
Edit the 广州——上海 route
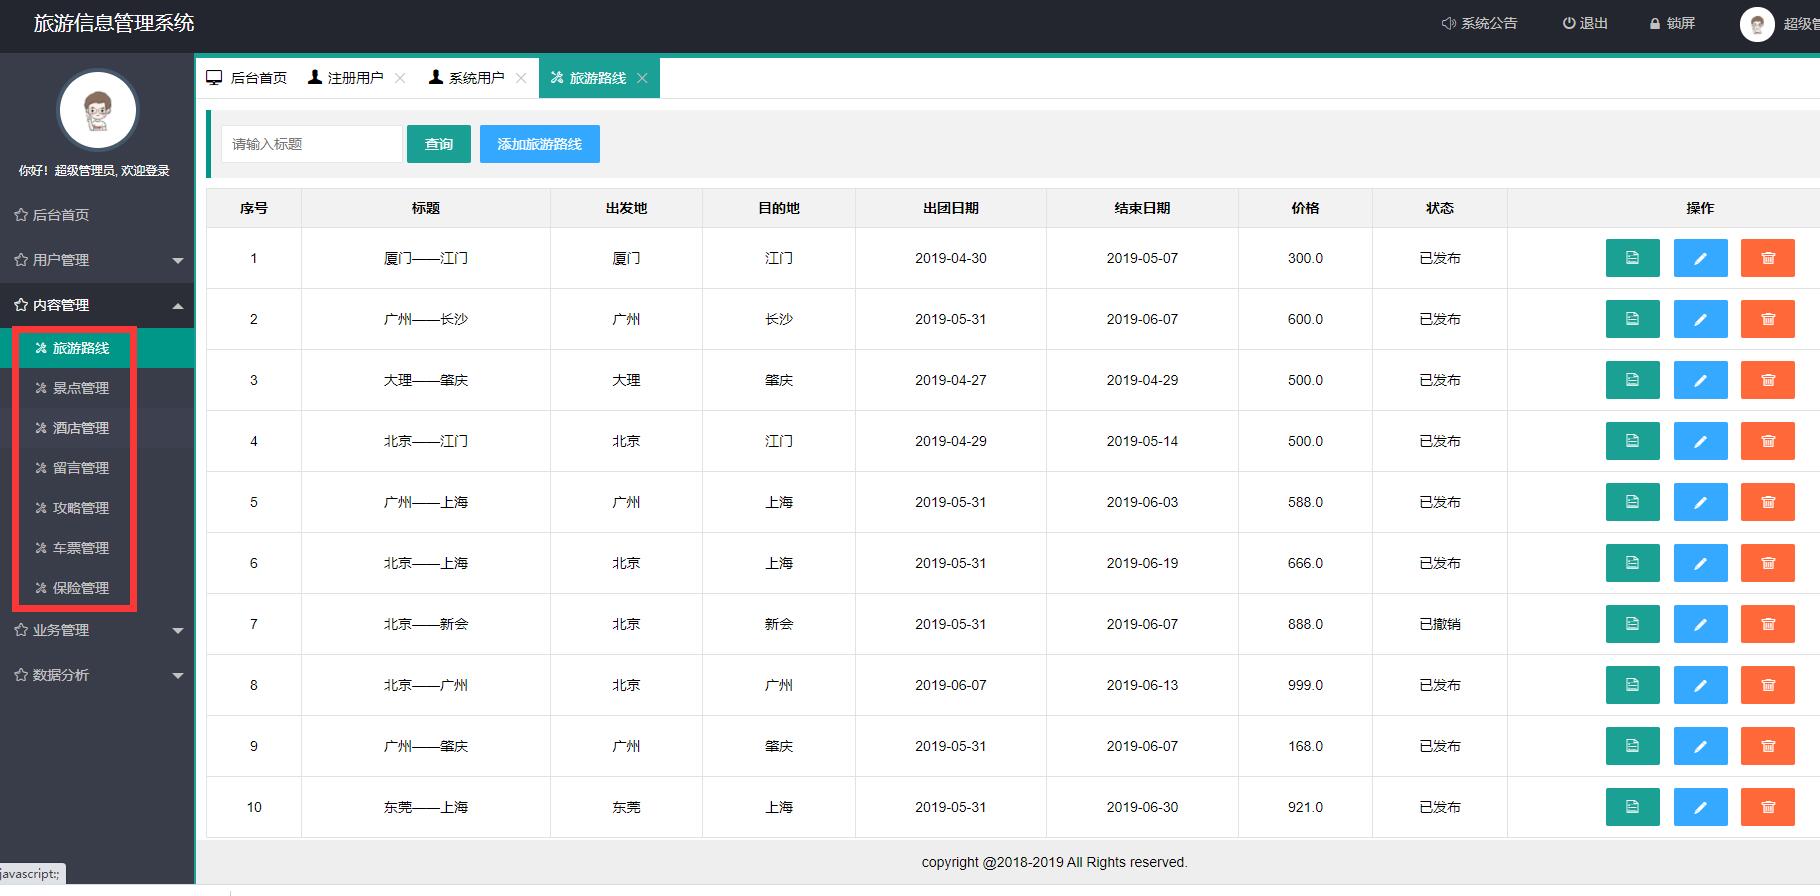pos(1700,502)
